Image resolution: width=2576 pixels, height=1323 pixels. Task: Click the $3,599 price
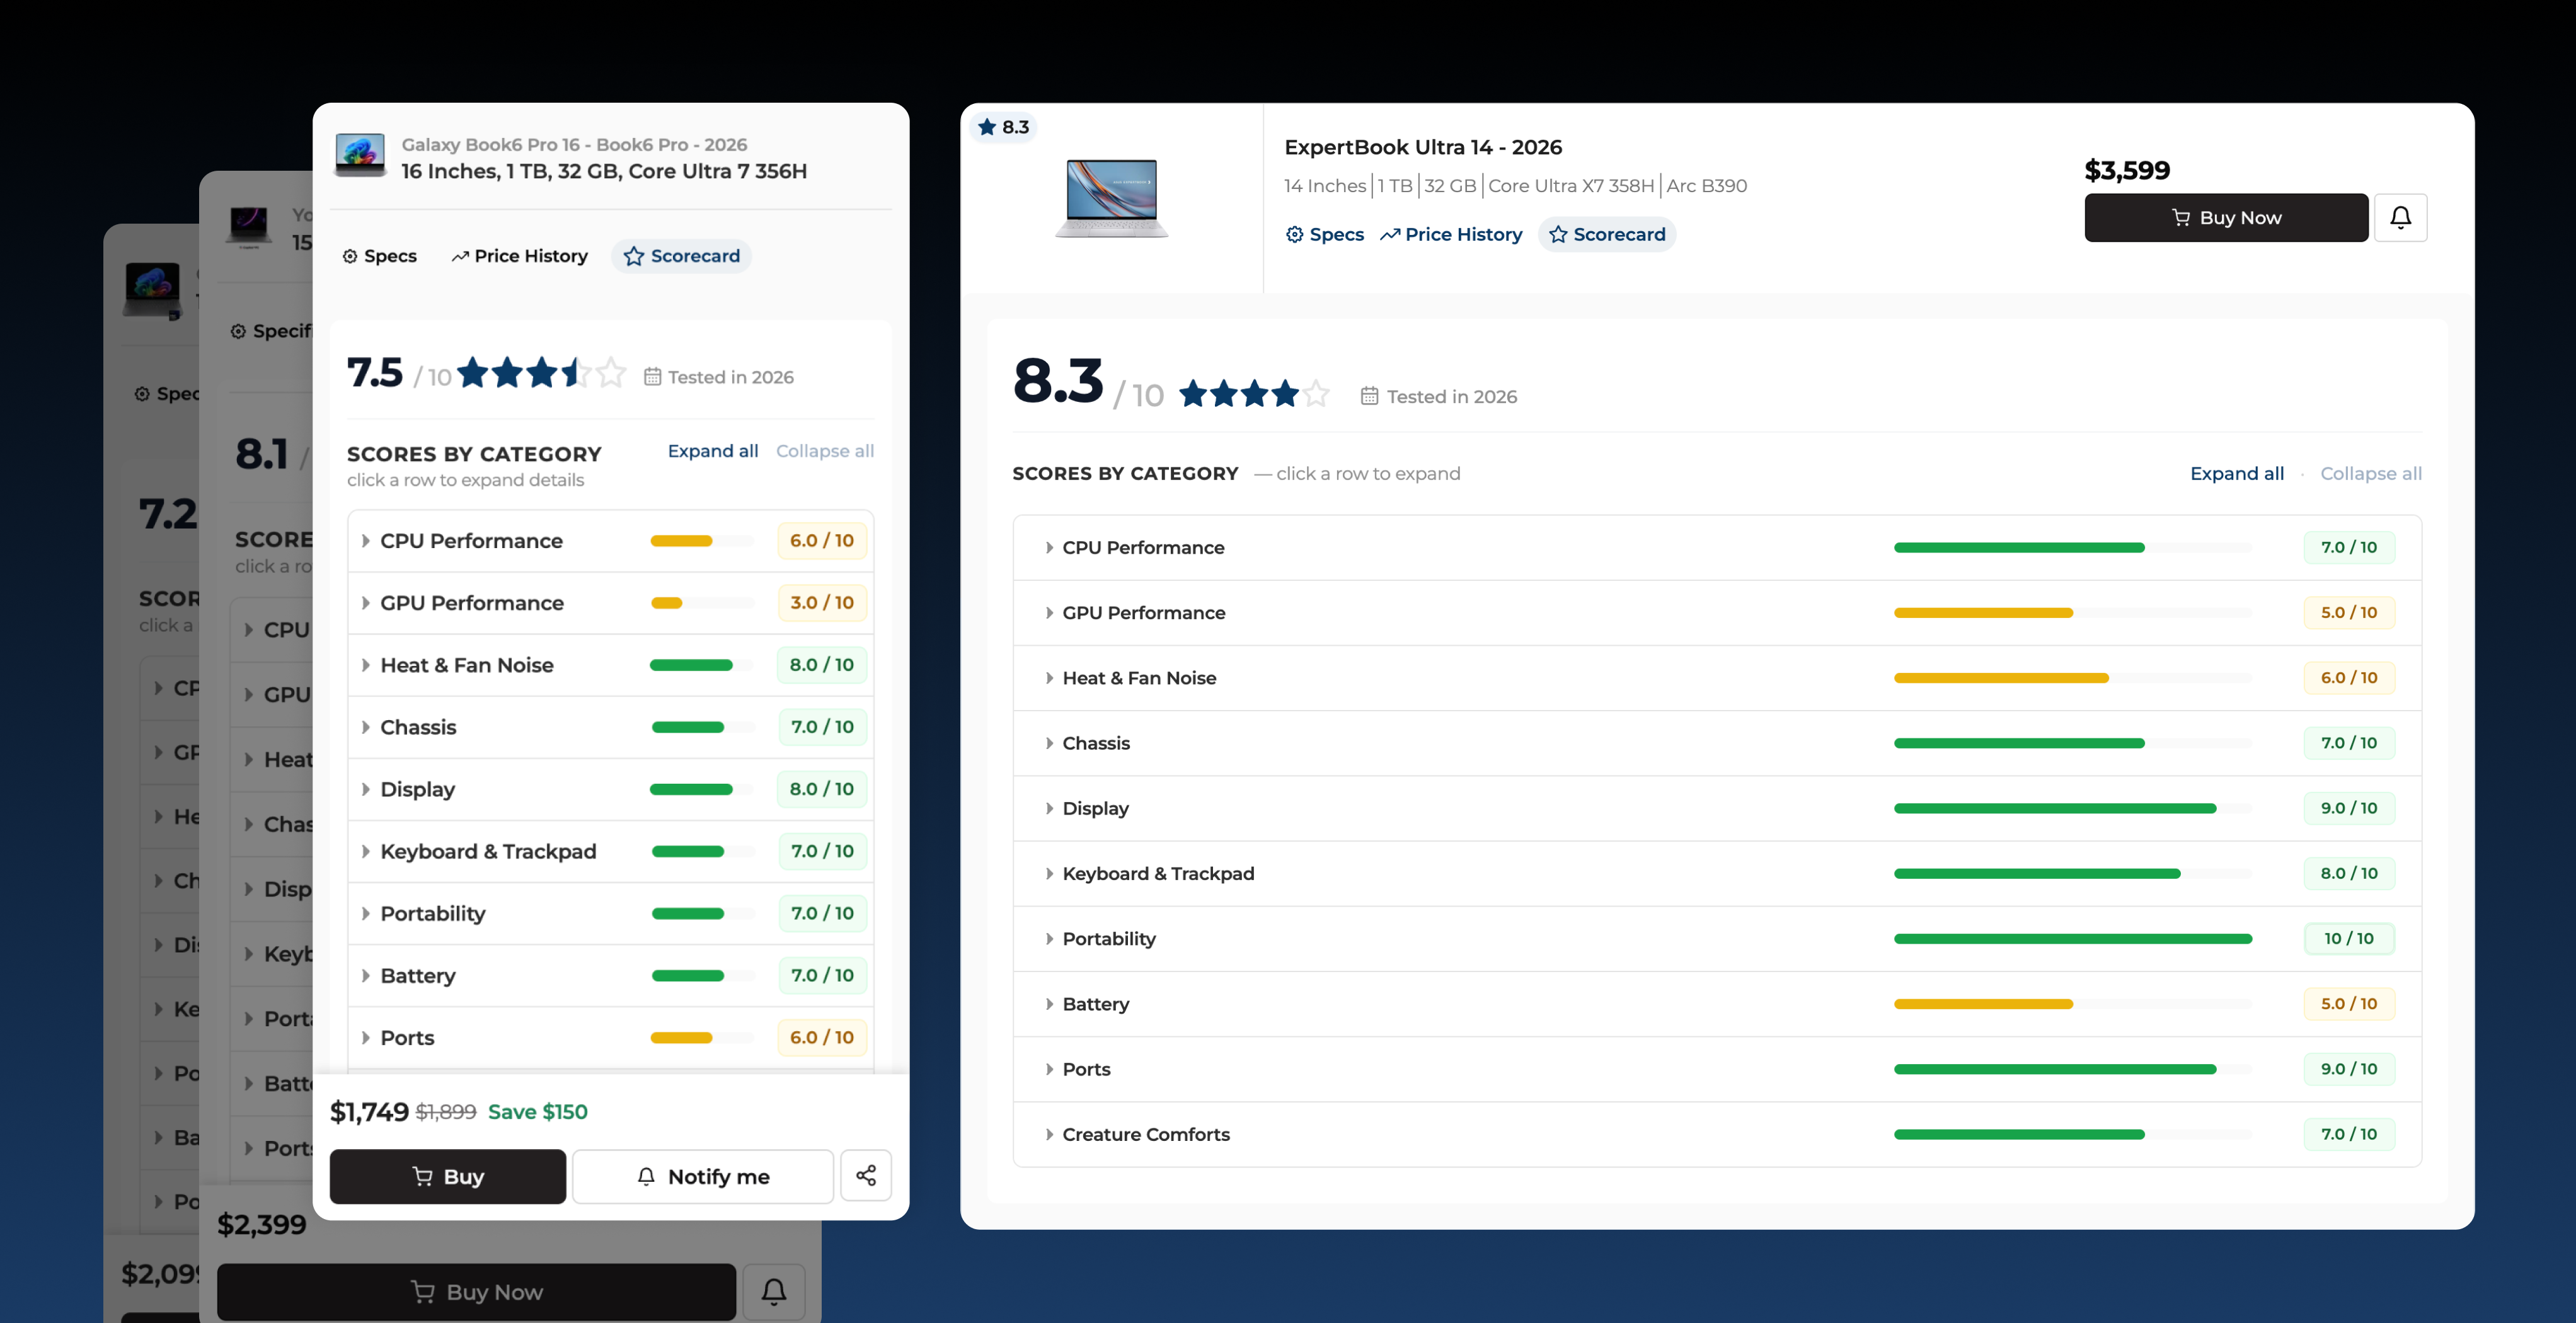(2127, 170)
